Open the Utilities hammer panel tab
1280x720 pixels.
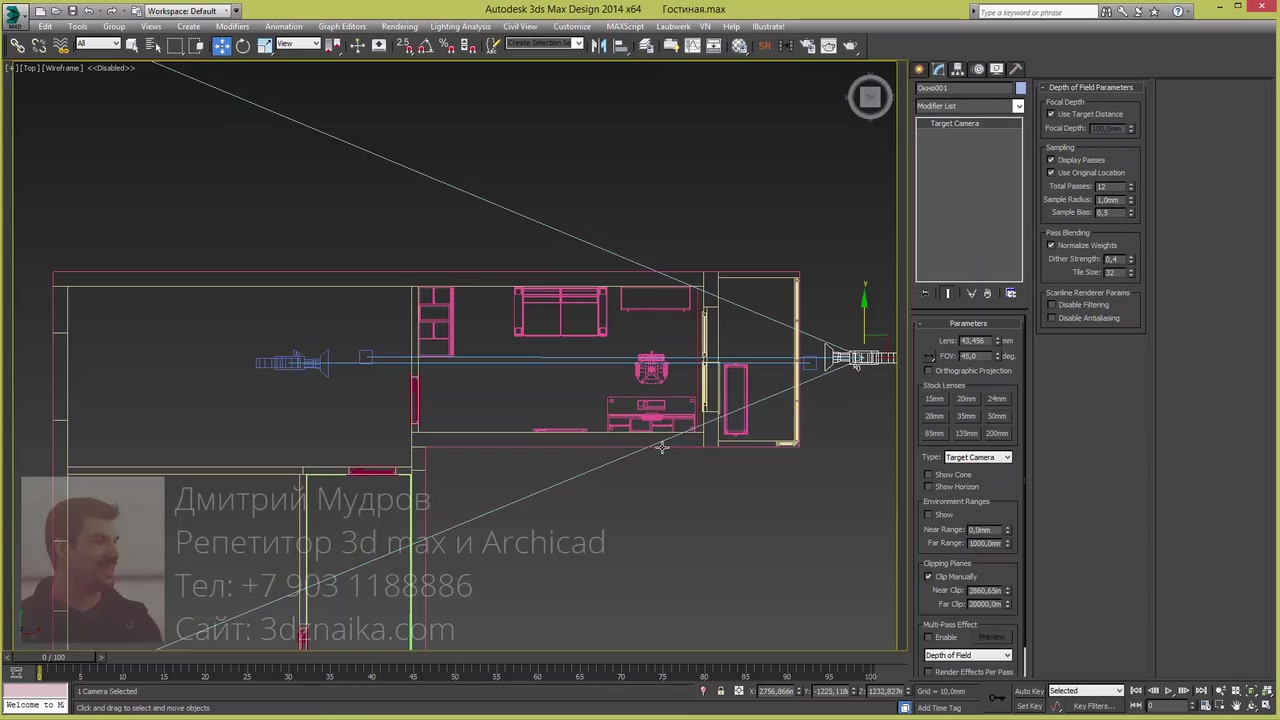click(1015, 69)
